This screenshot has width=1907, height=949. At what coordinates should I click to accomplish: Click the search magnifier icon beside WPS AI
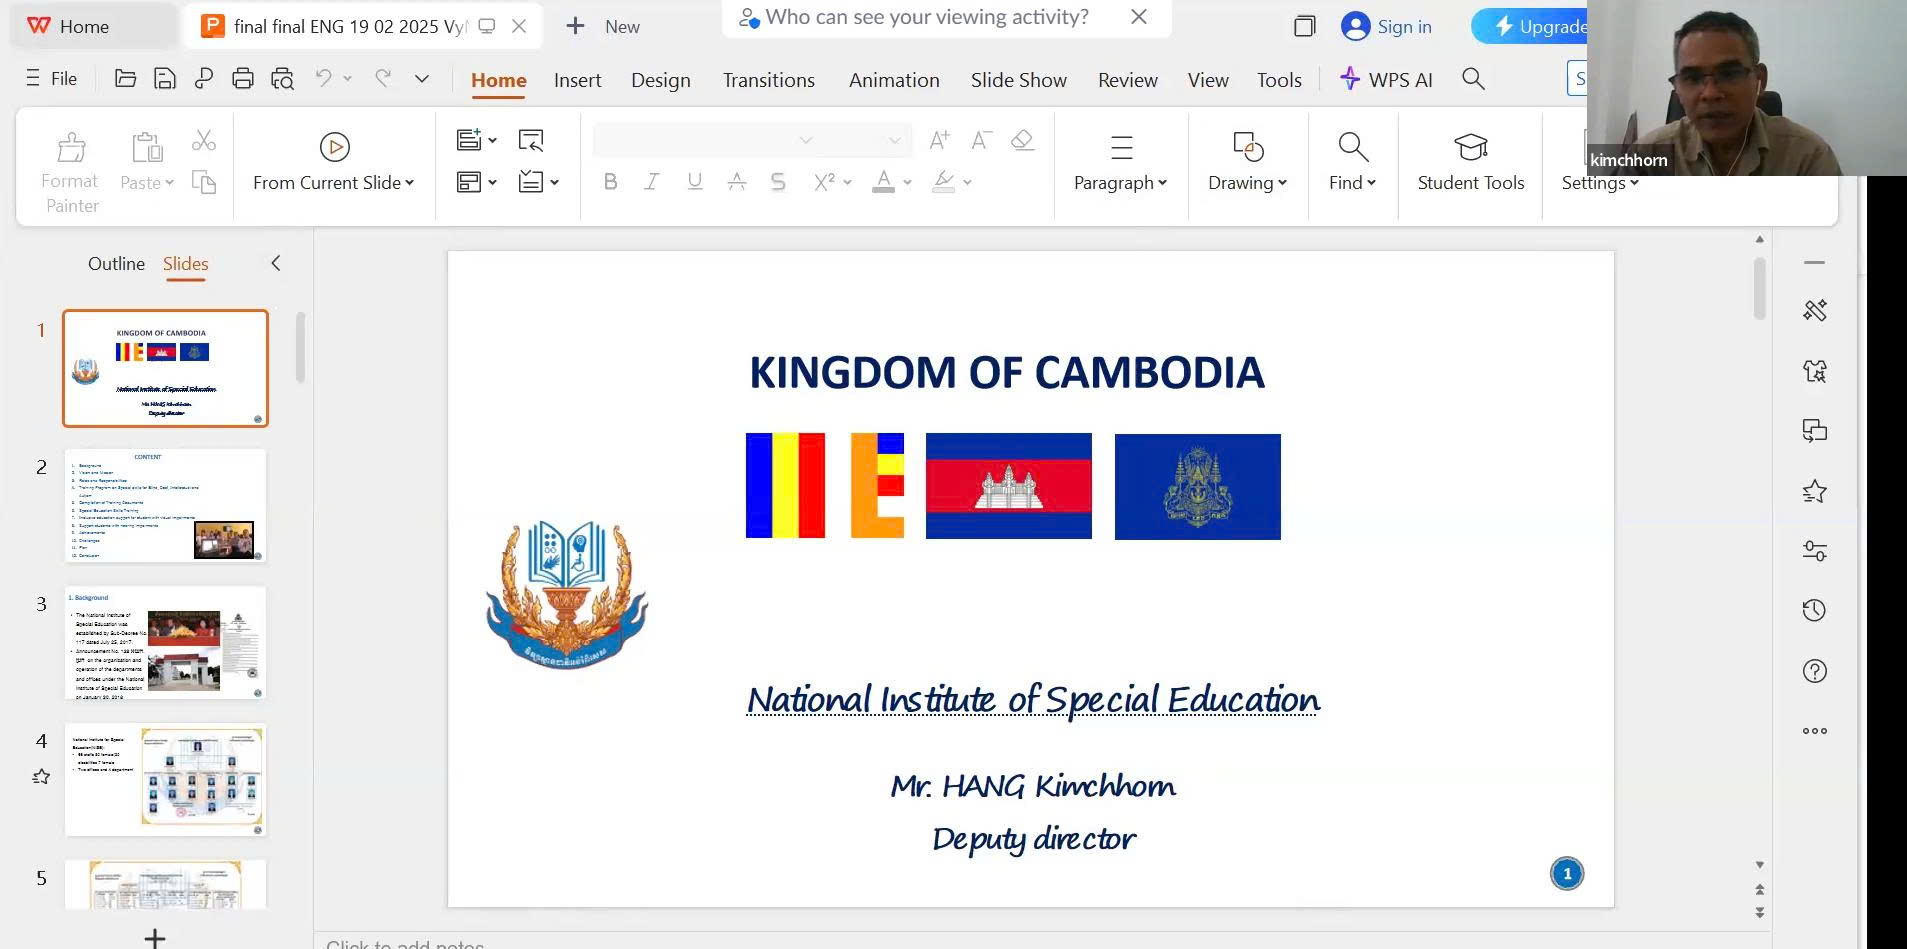[1473, 79]
